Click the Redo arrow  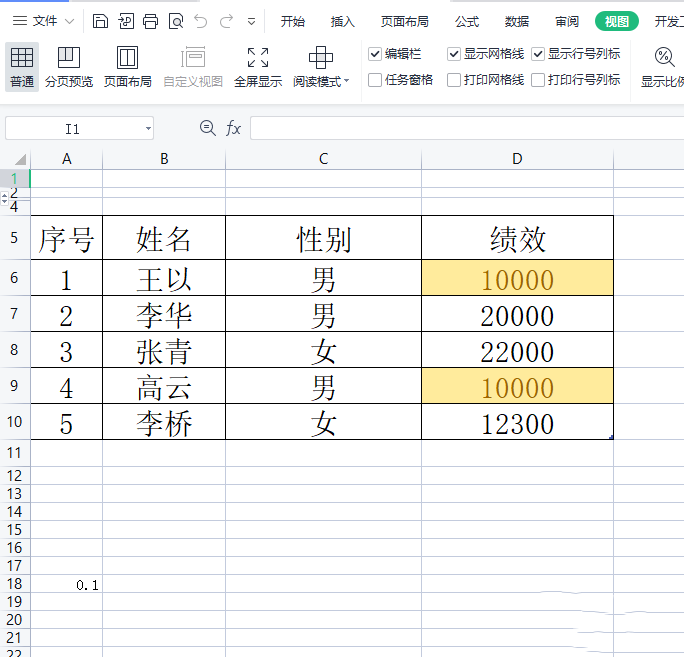[x=226, y=21]
